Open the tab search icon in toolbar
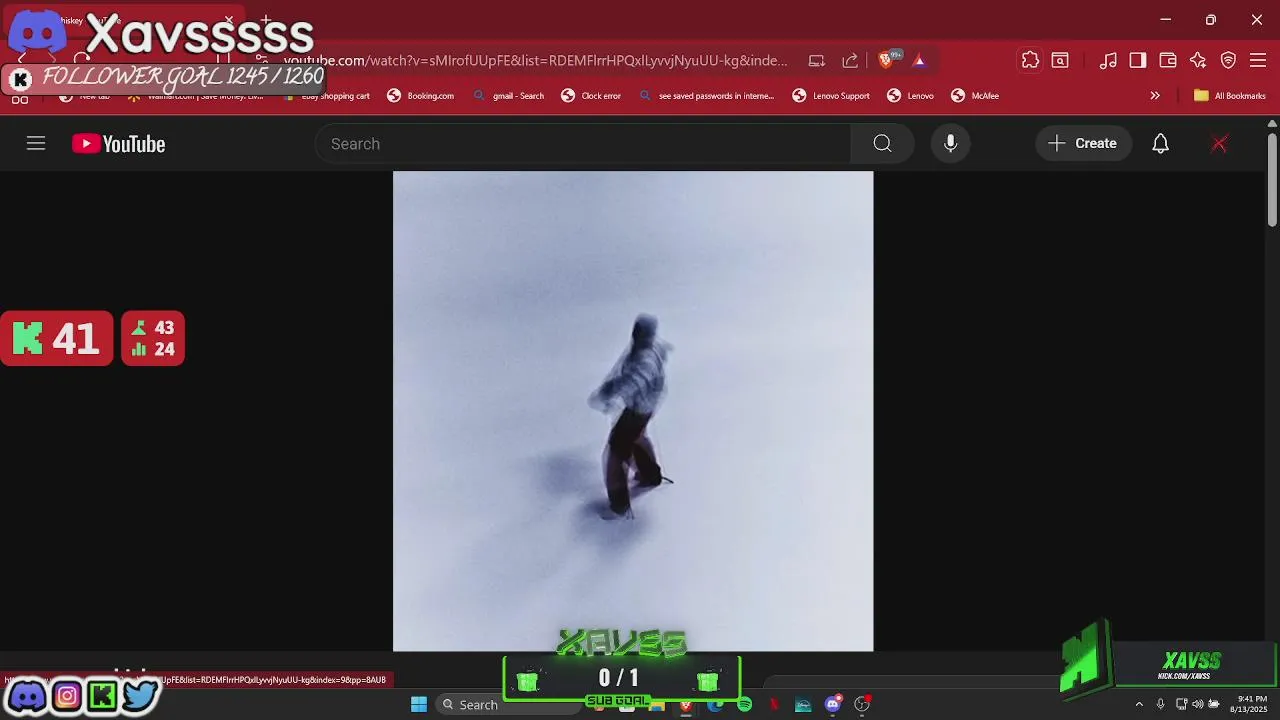Image resolution: width=1280 pixels, height=720 pixels. pyautogui.click(x=1060, y=61)
